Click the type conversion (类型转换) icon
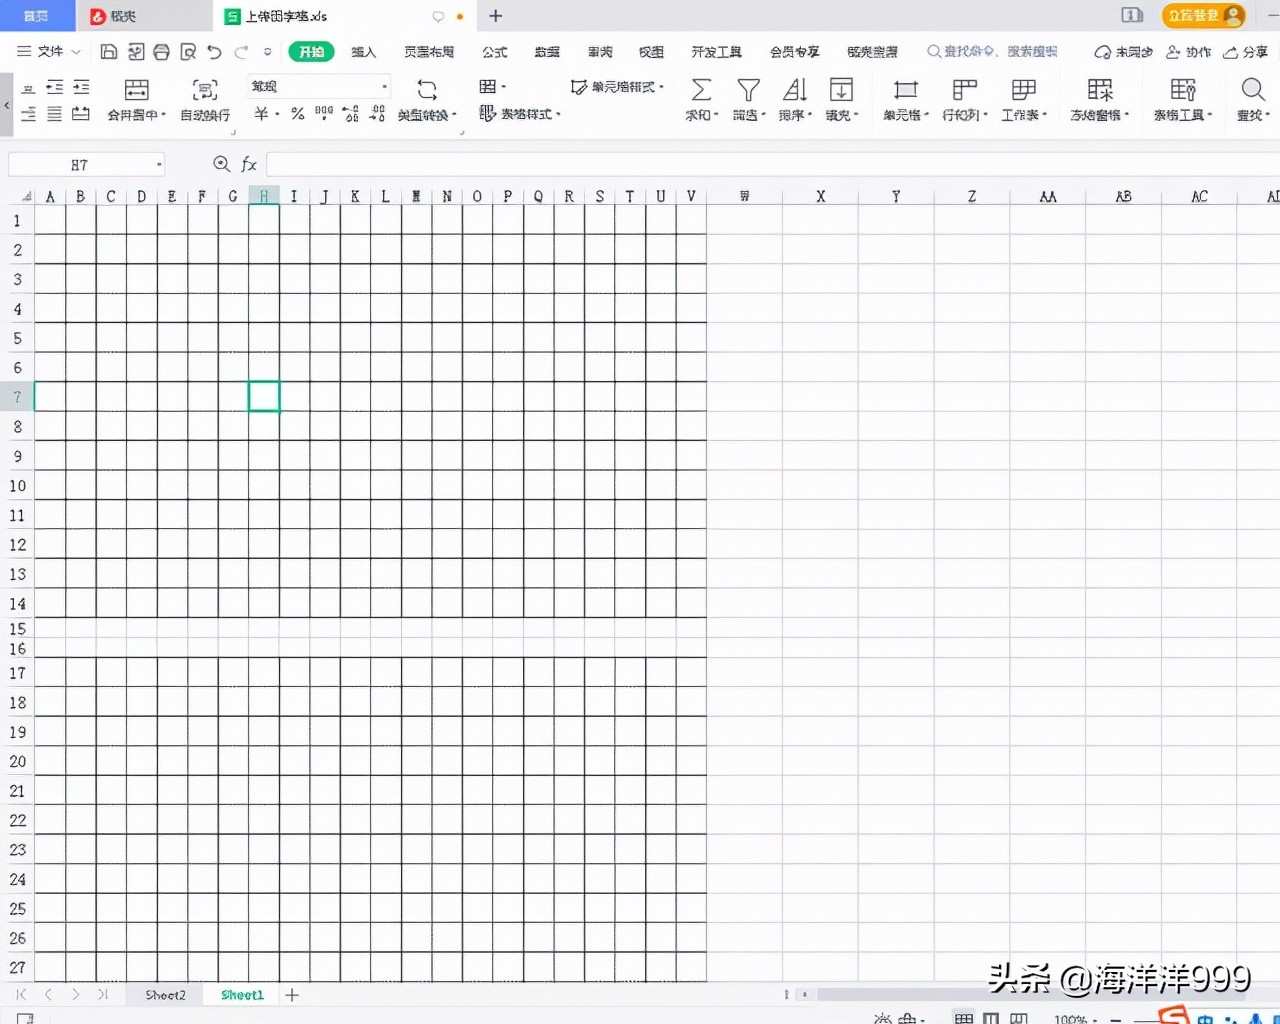Image resolution: width=1280 pixels, height=1024 pixels. [x=427, y=90]
